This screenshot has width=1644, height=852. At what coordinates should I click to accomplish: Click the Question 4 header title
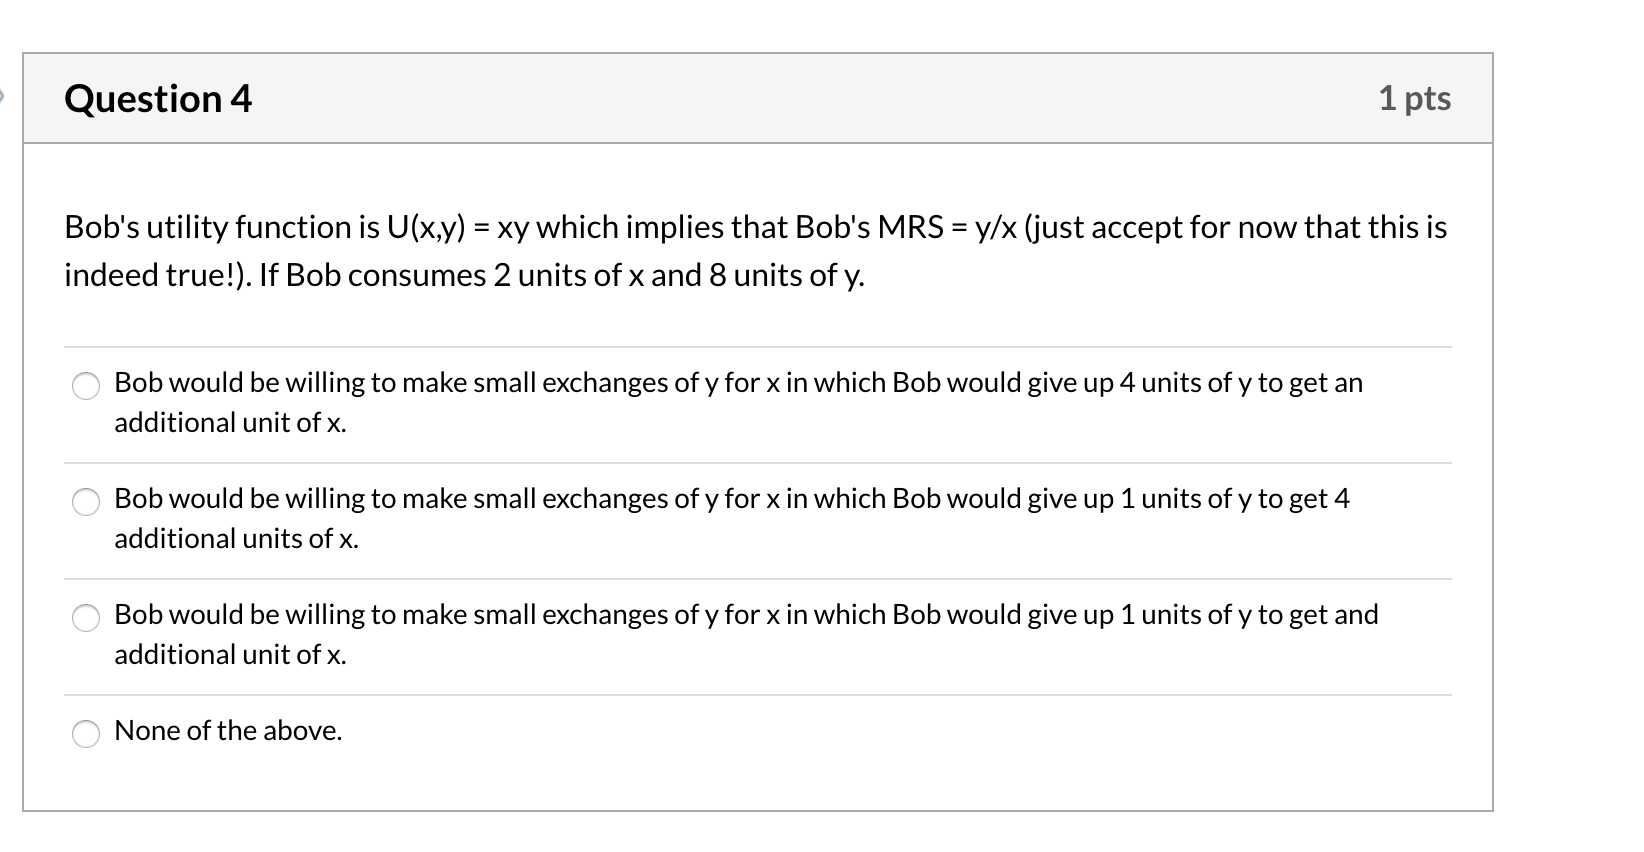click(x=157, y=98)
